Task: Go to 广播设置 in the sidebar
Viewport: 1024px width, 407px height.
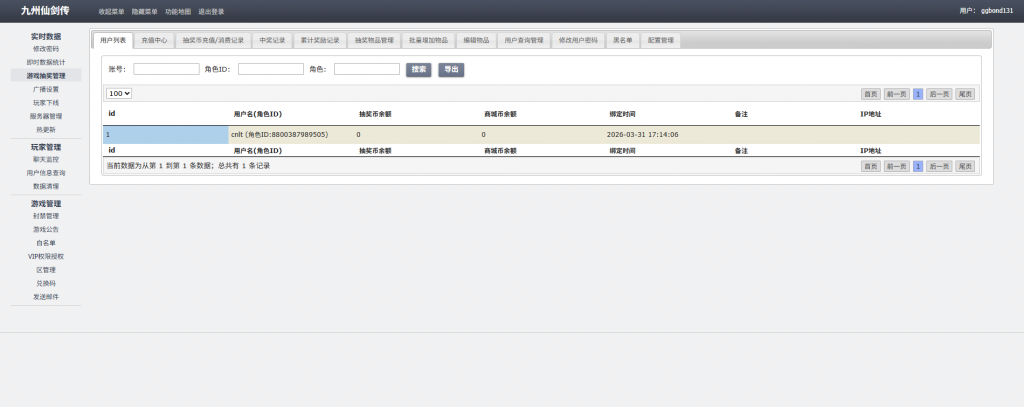Action: [x=46, y=89]
